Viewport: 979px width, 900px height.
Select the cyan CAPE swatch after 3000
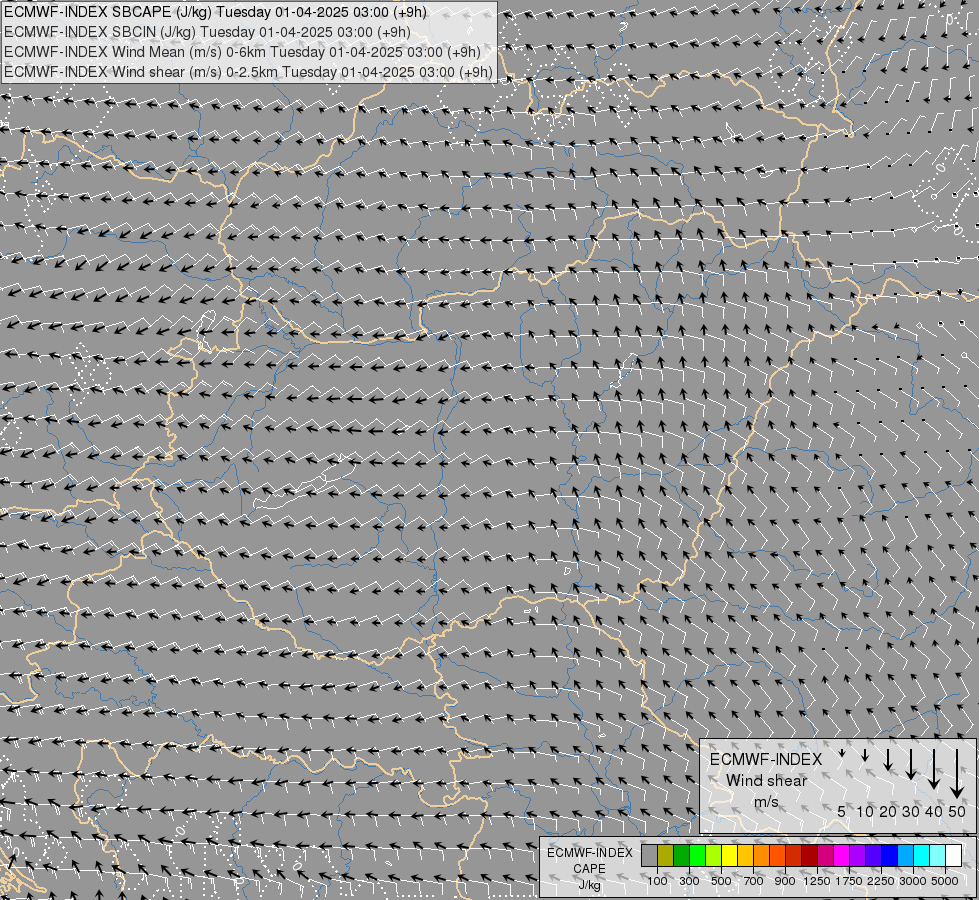(922, 855)
